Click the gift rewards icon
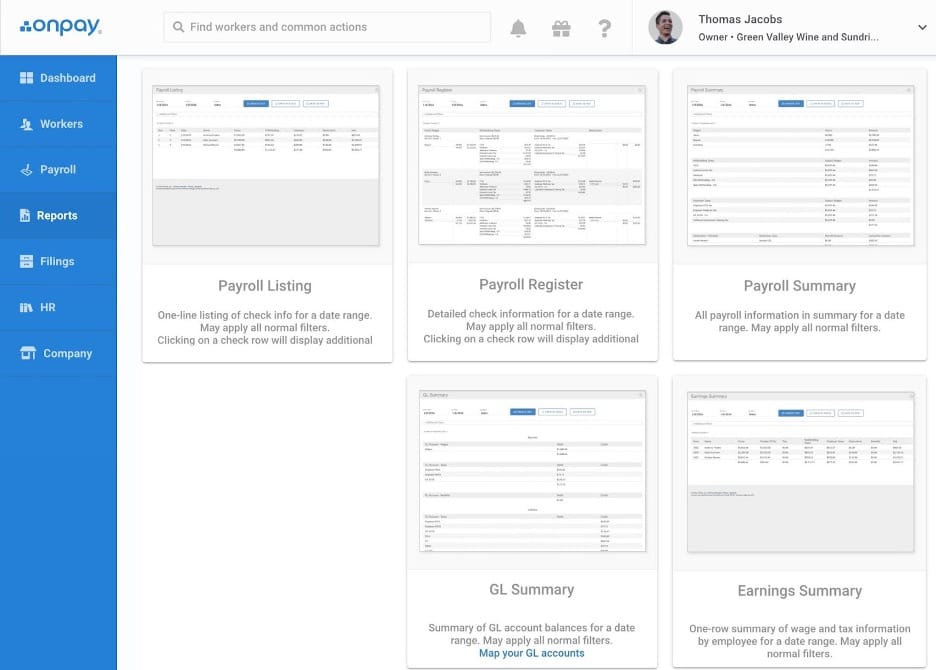Viewport: 936px width, 670px height. coord(561,27)
